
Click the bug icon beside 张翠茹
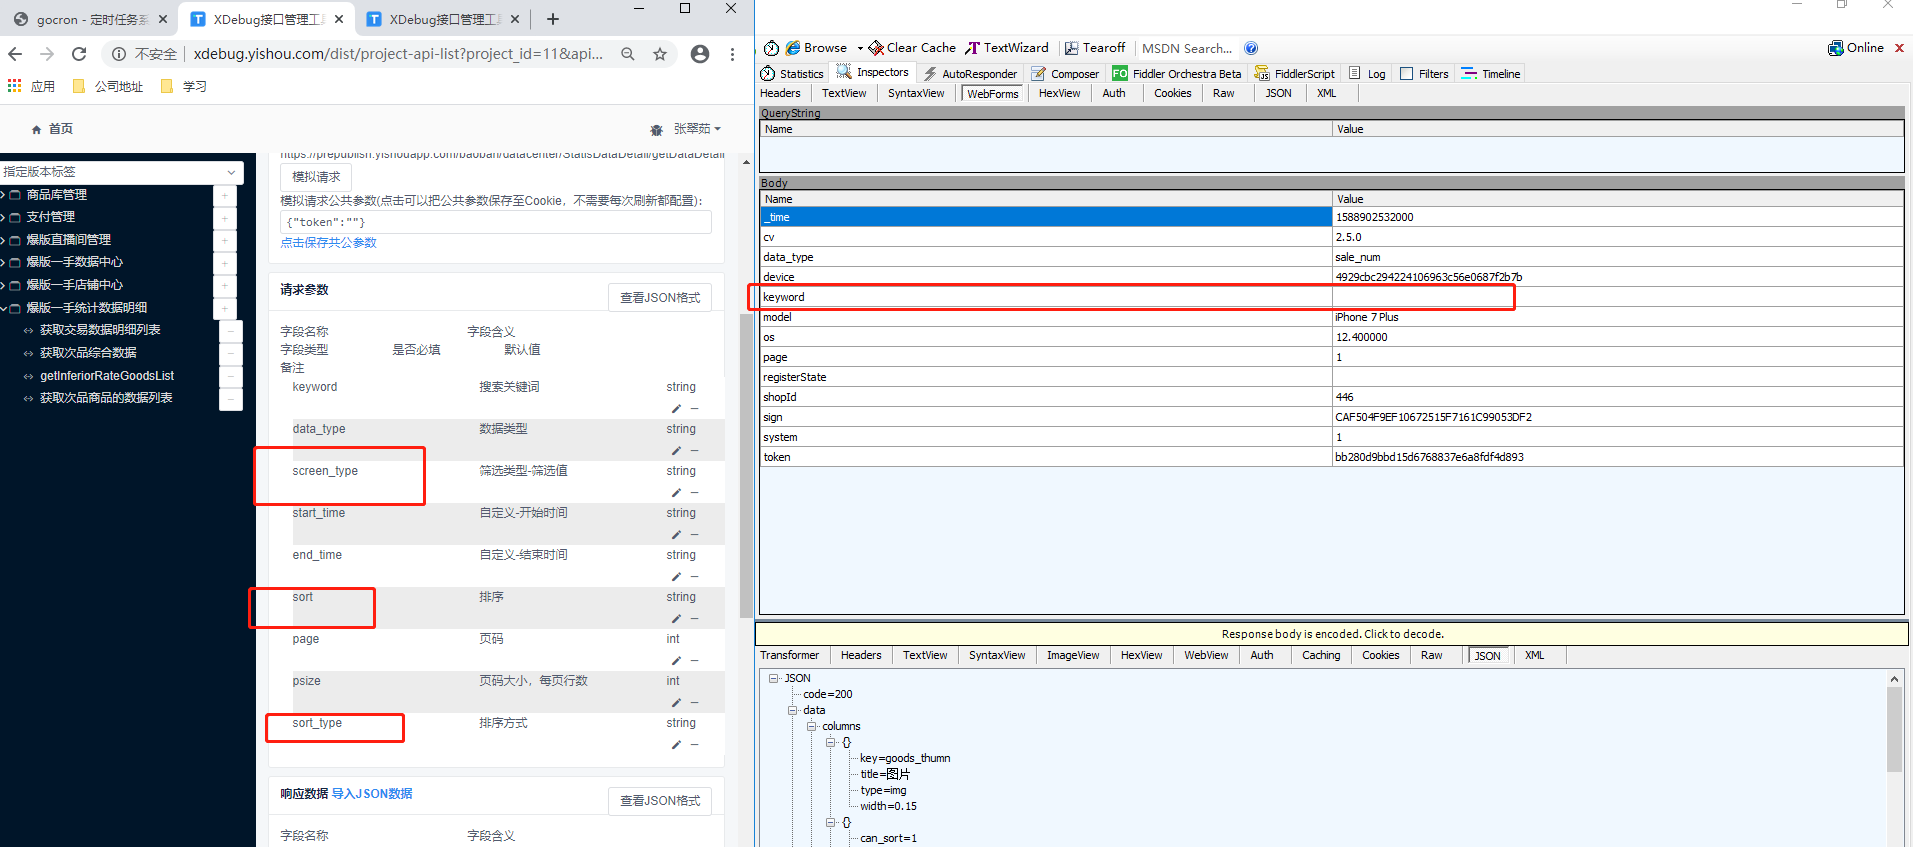[657, 130]
